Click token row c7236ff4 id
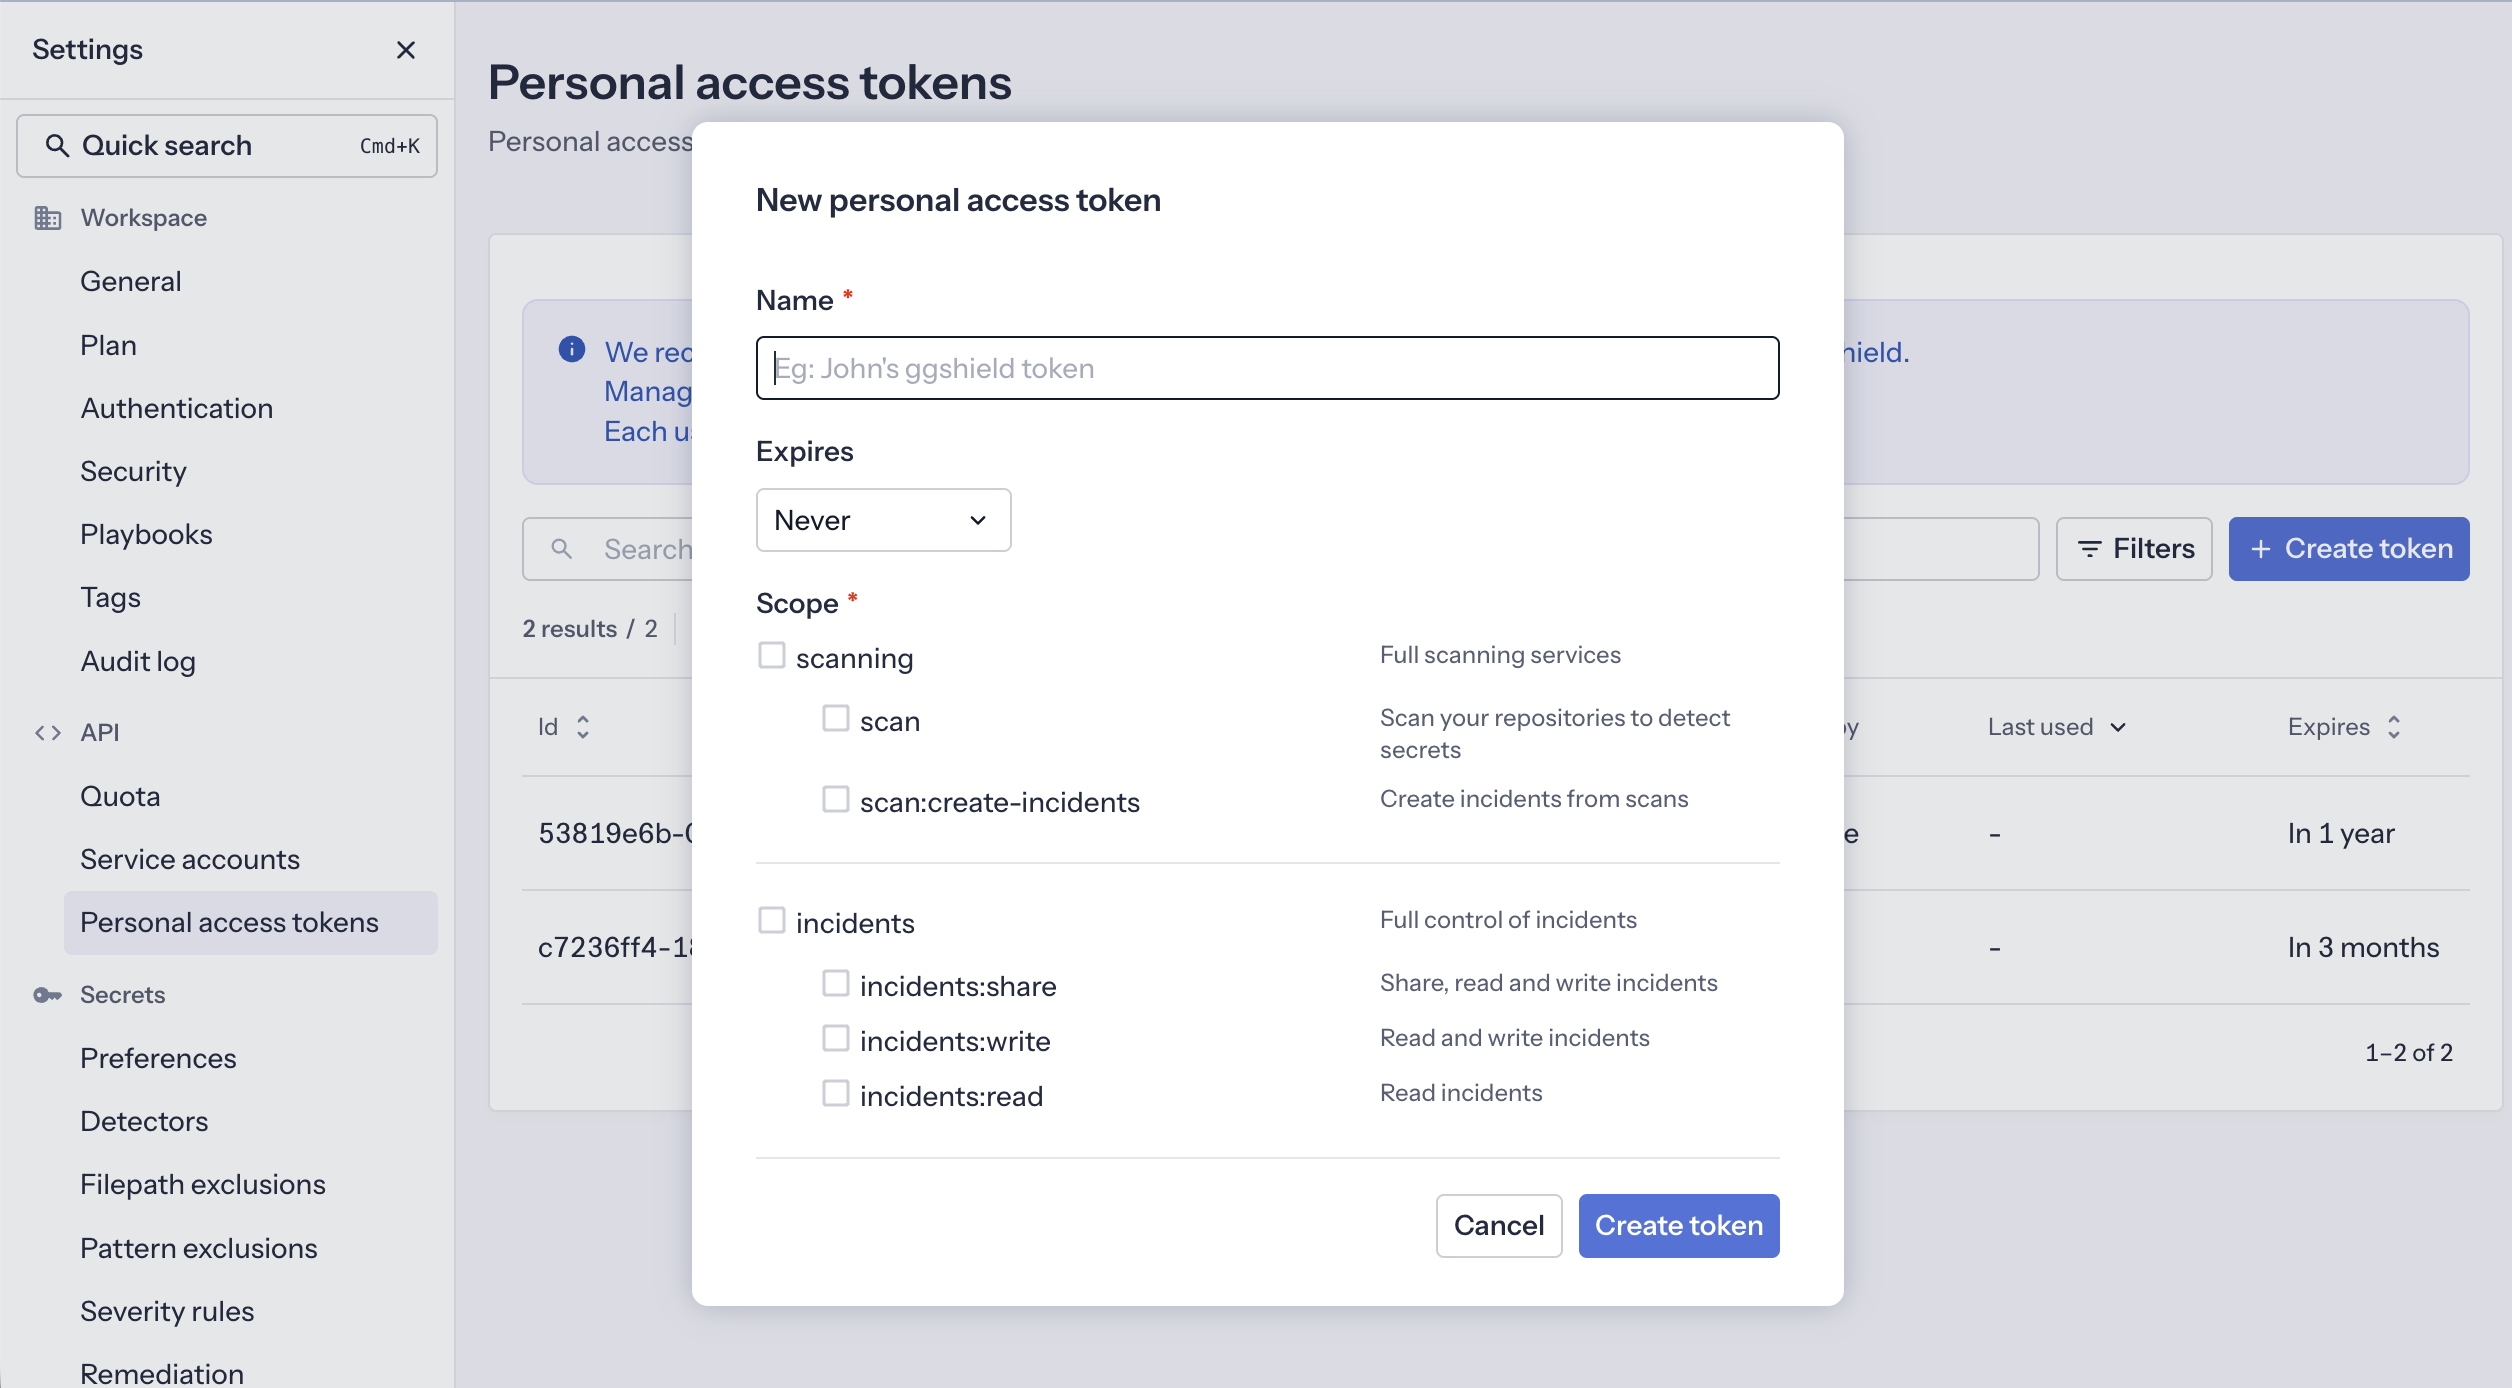This screenshot has width=2512, height=1388. coord(615,948)
